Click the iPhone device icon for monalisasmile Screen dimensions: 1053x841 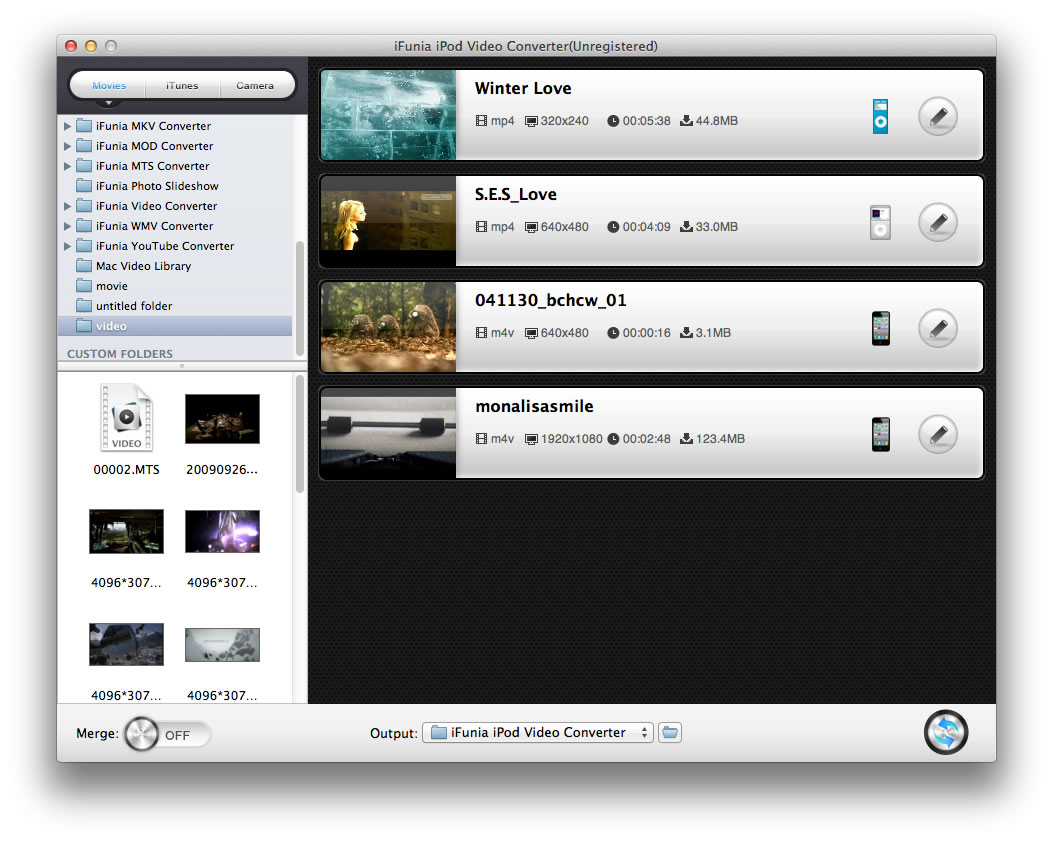(880, 435)
